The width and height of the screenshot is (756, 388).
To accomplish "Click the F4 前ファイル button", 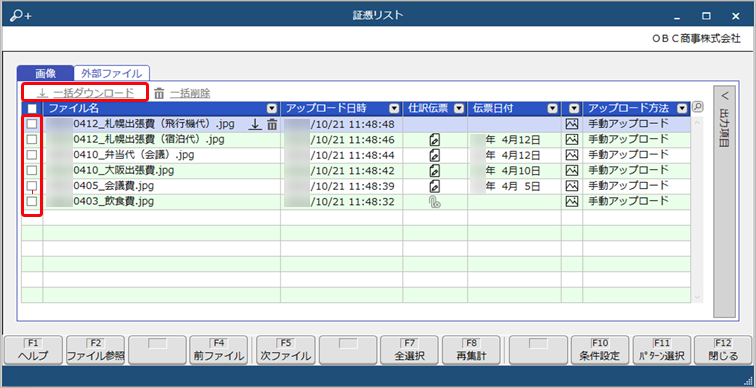I will pos(219,350).
